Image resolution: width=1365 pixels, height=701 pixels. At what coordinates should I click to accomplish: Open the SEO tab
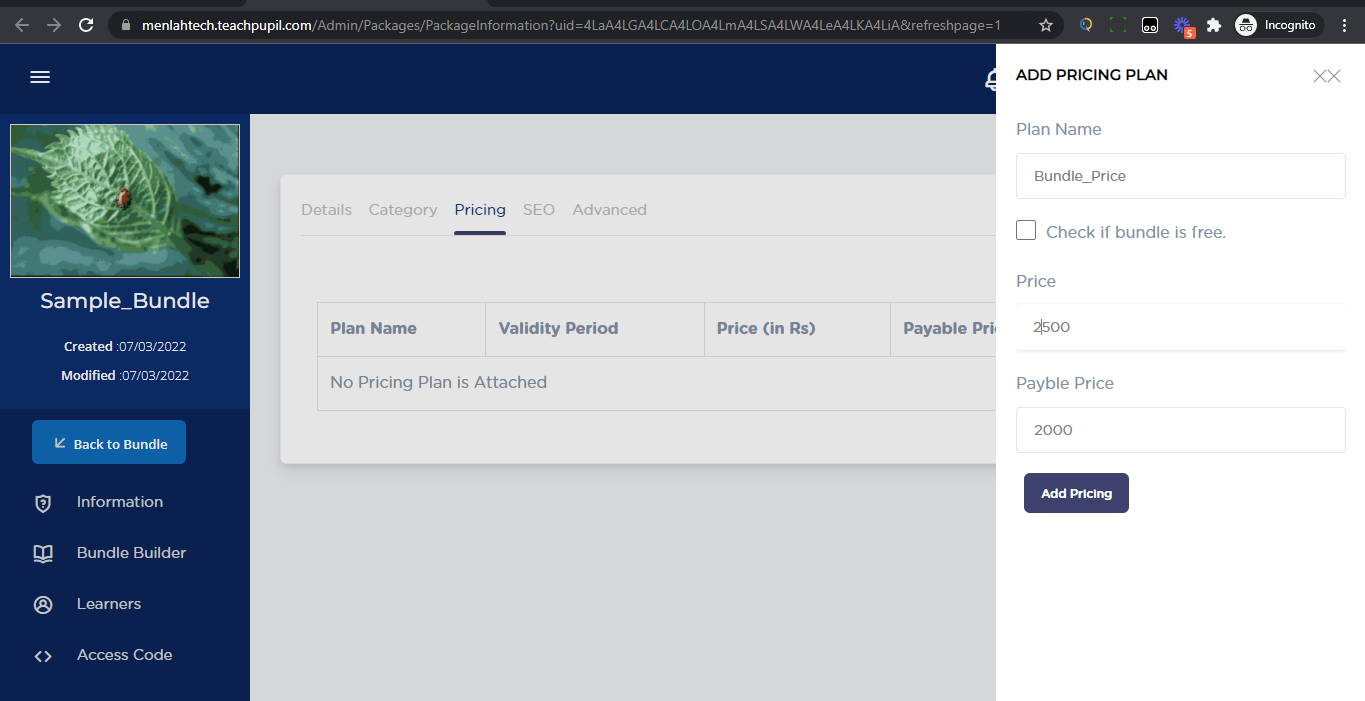[538, 210]
